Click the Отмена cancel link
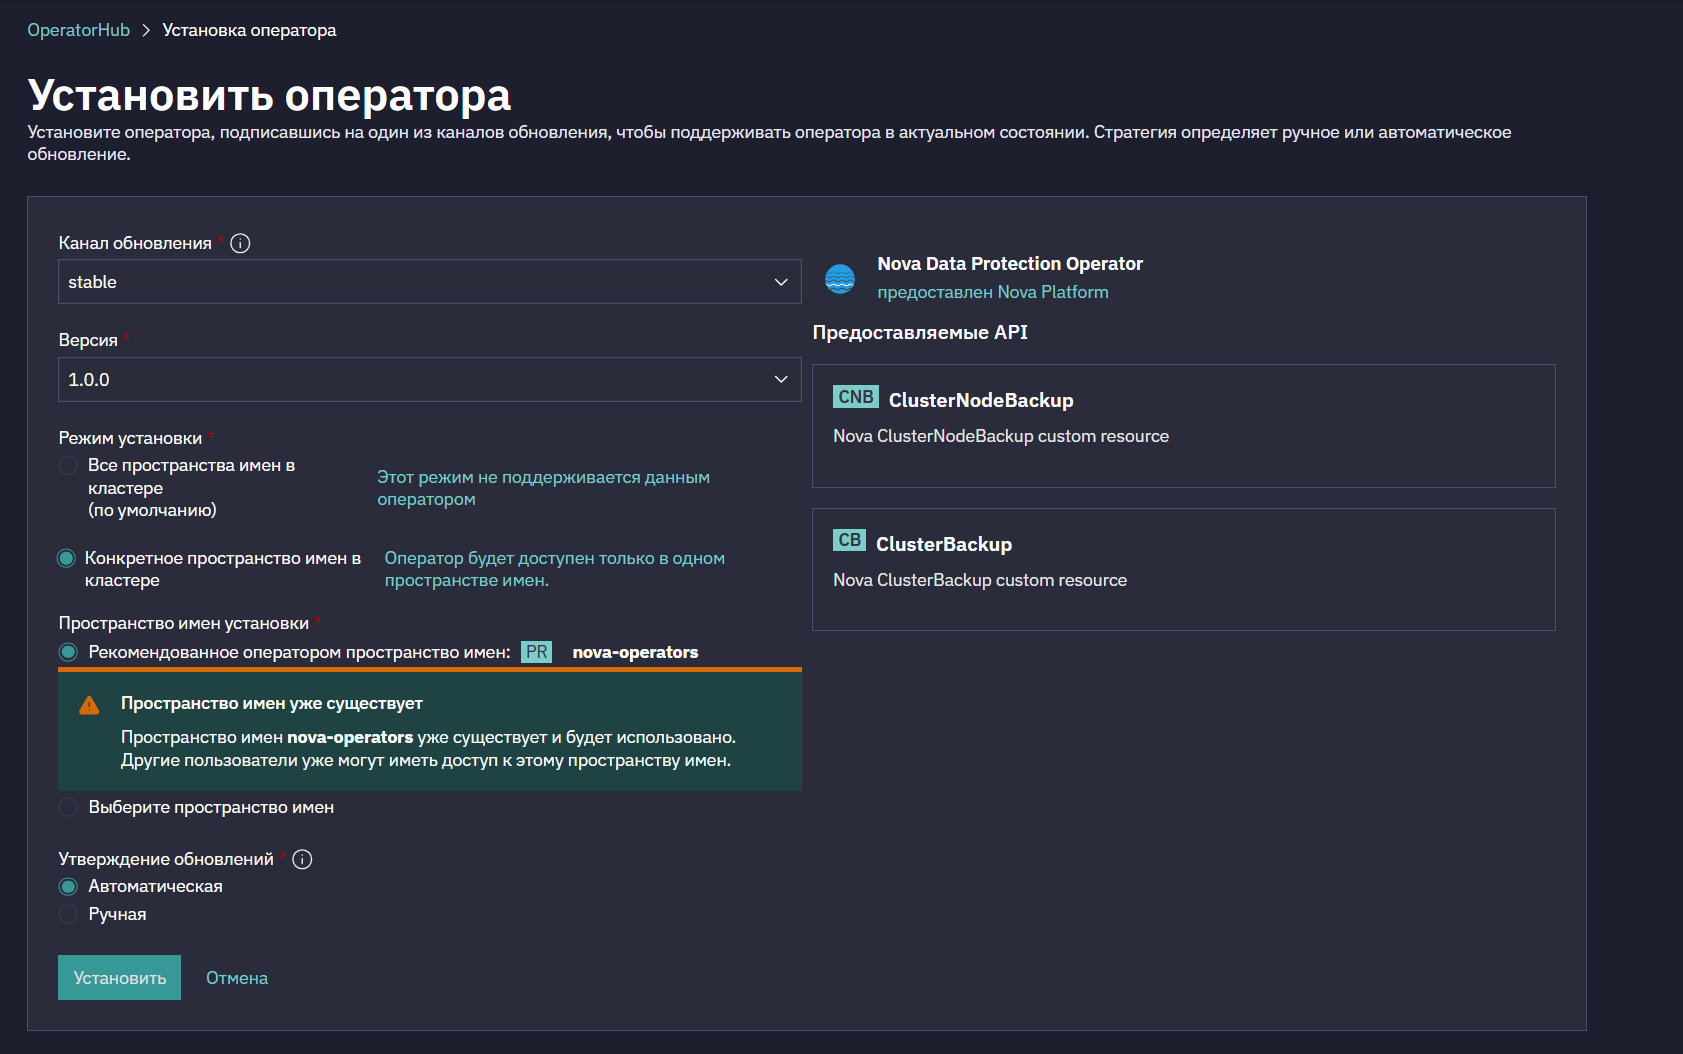This screenshot has width=1683, height=1054. click(x=237, y=978)
